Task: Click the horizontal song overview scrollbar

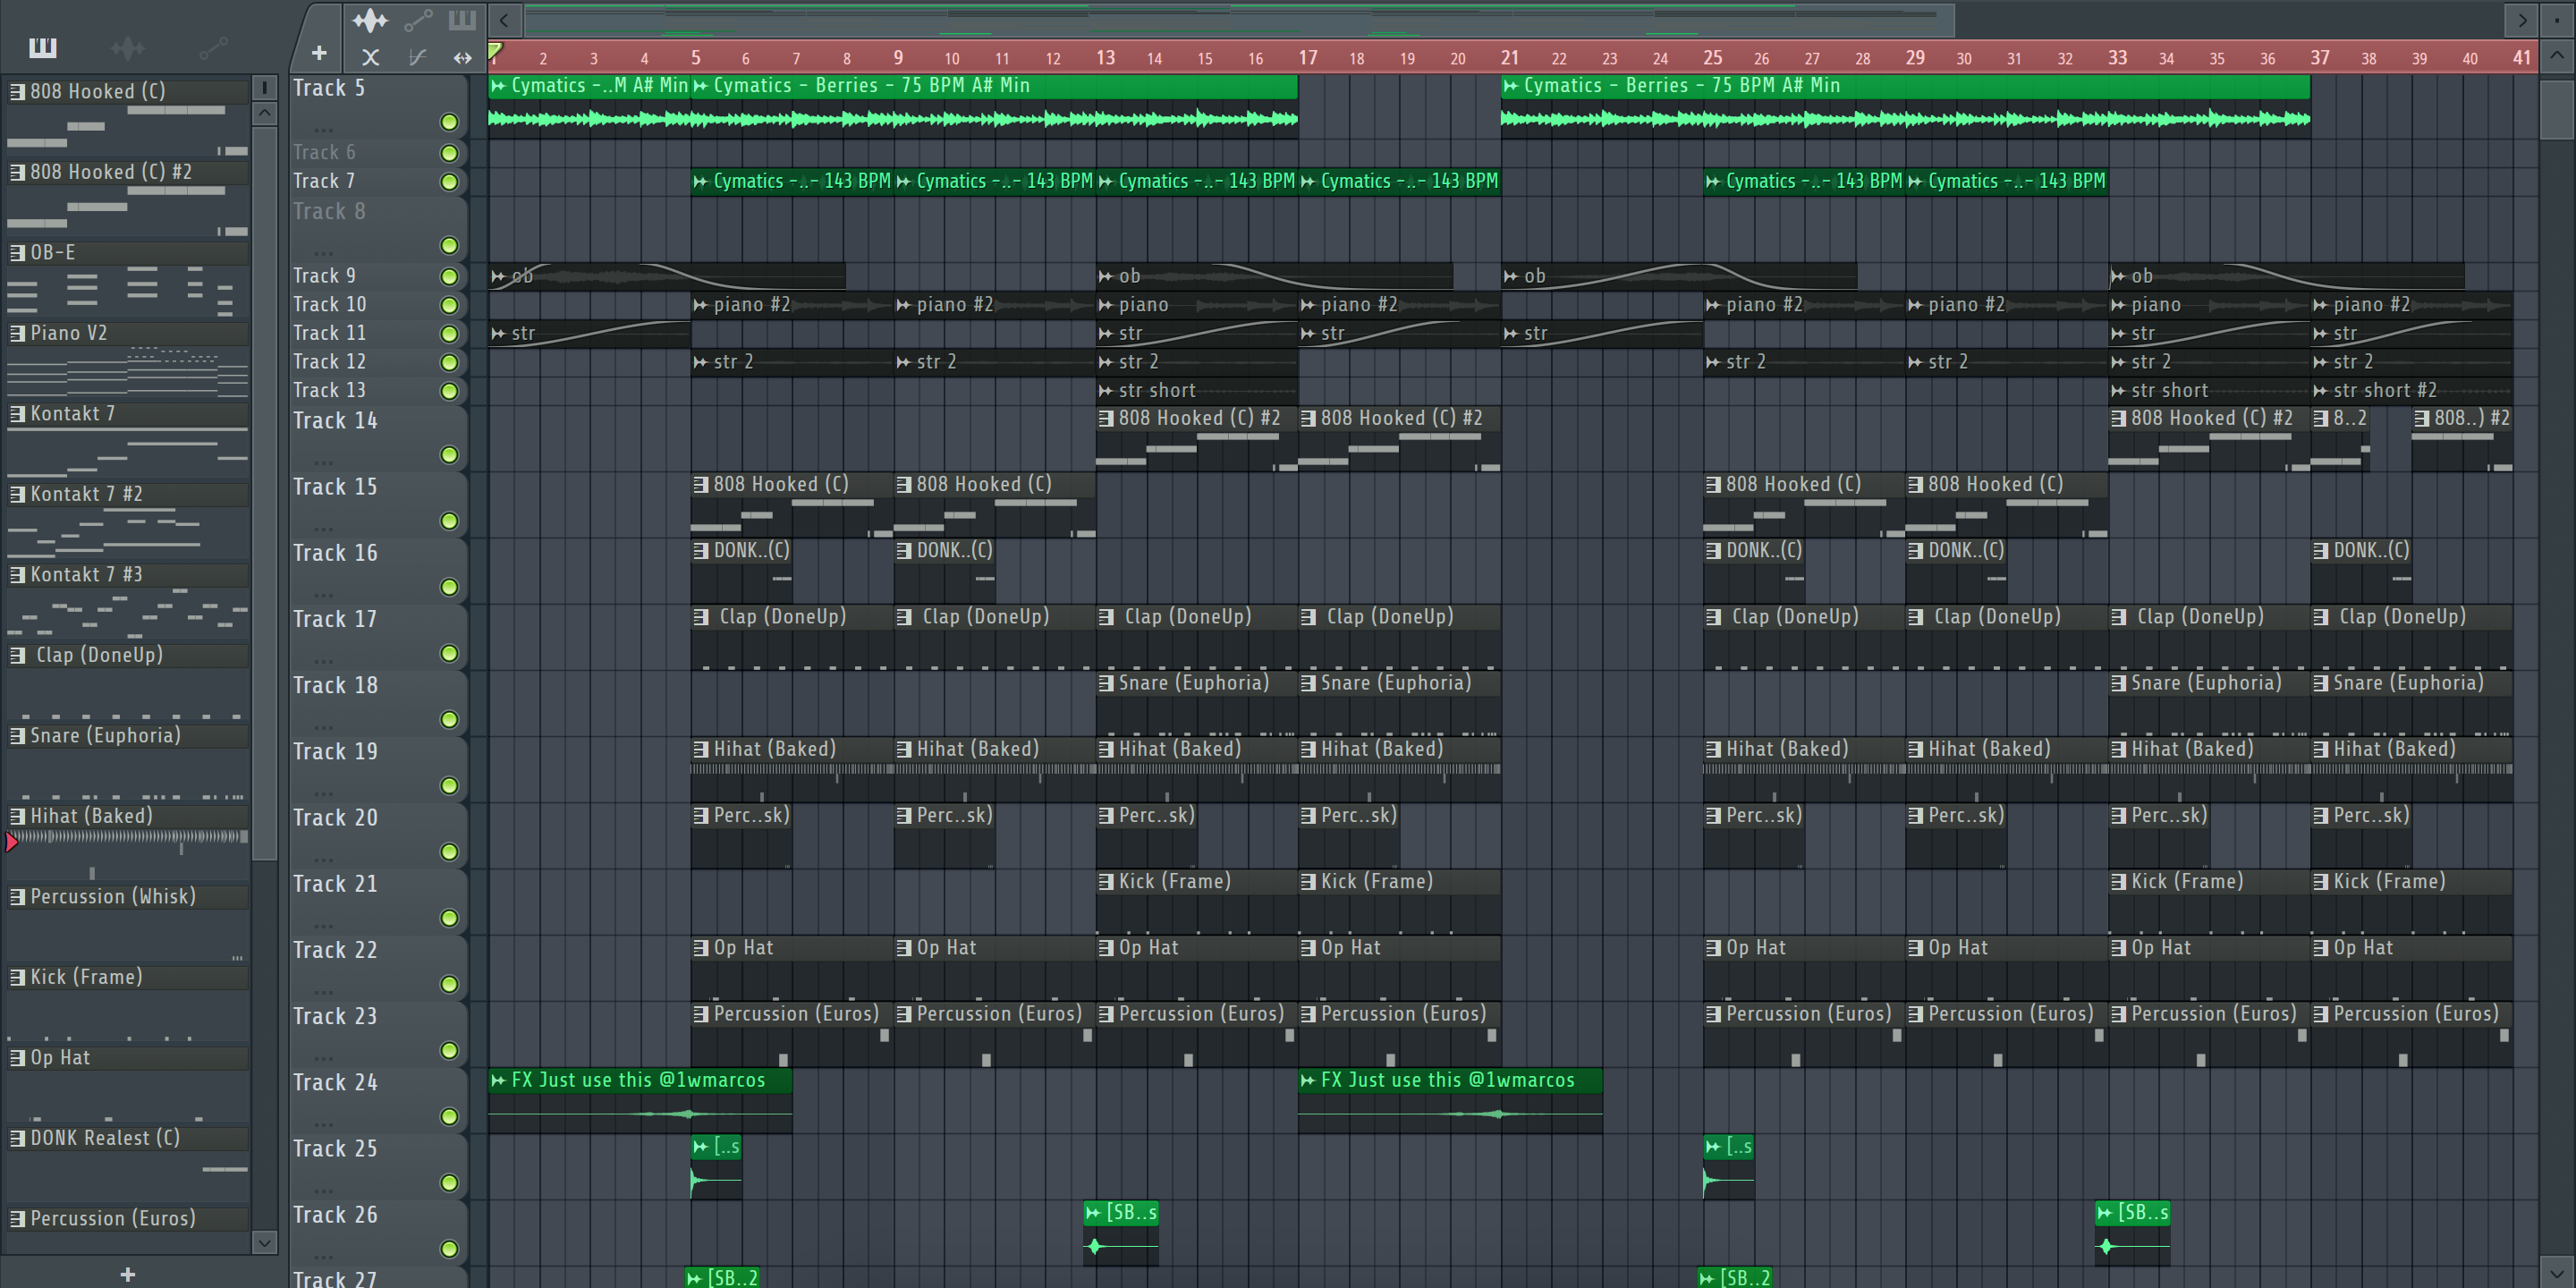Action: point(1239,20)
